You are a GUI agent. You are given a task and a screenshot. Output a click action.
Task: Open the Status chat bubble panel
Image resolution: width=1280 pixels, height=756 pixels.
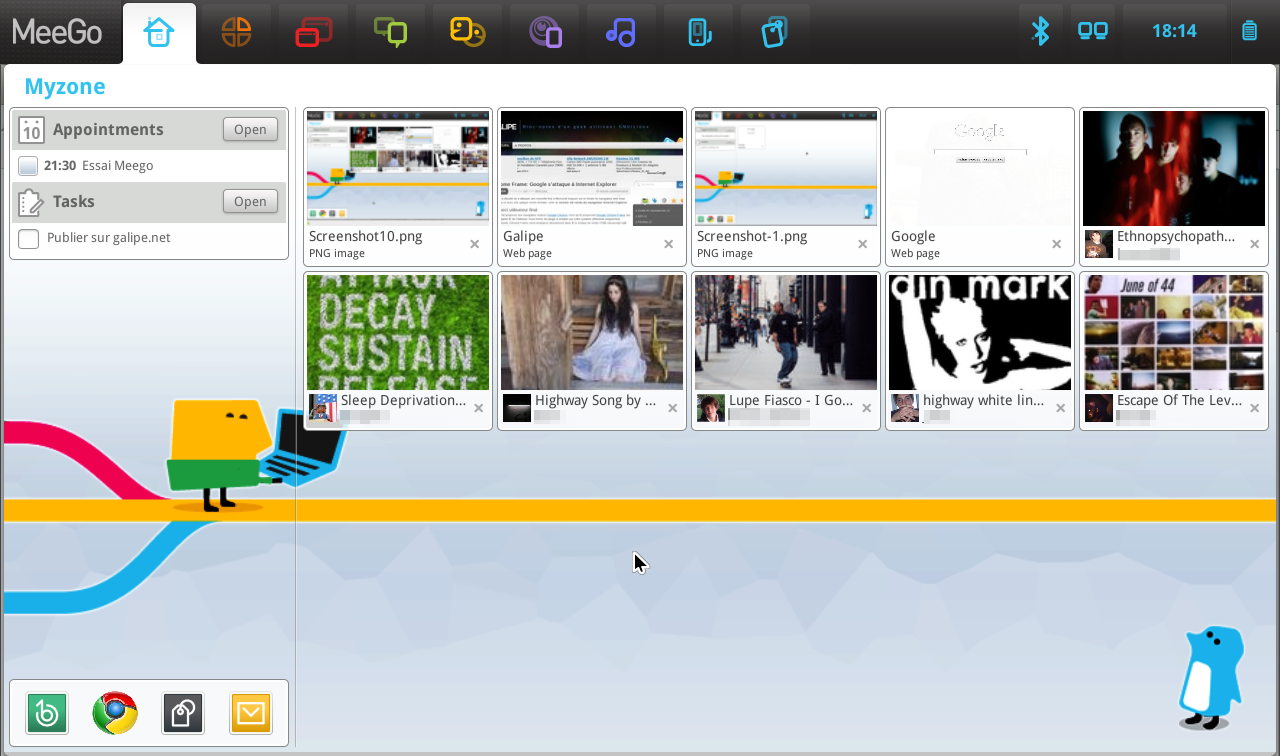point(390,32)
